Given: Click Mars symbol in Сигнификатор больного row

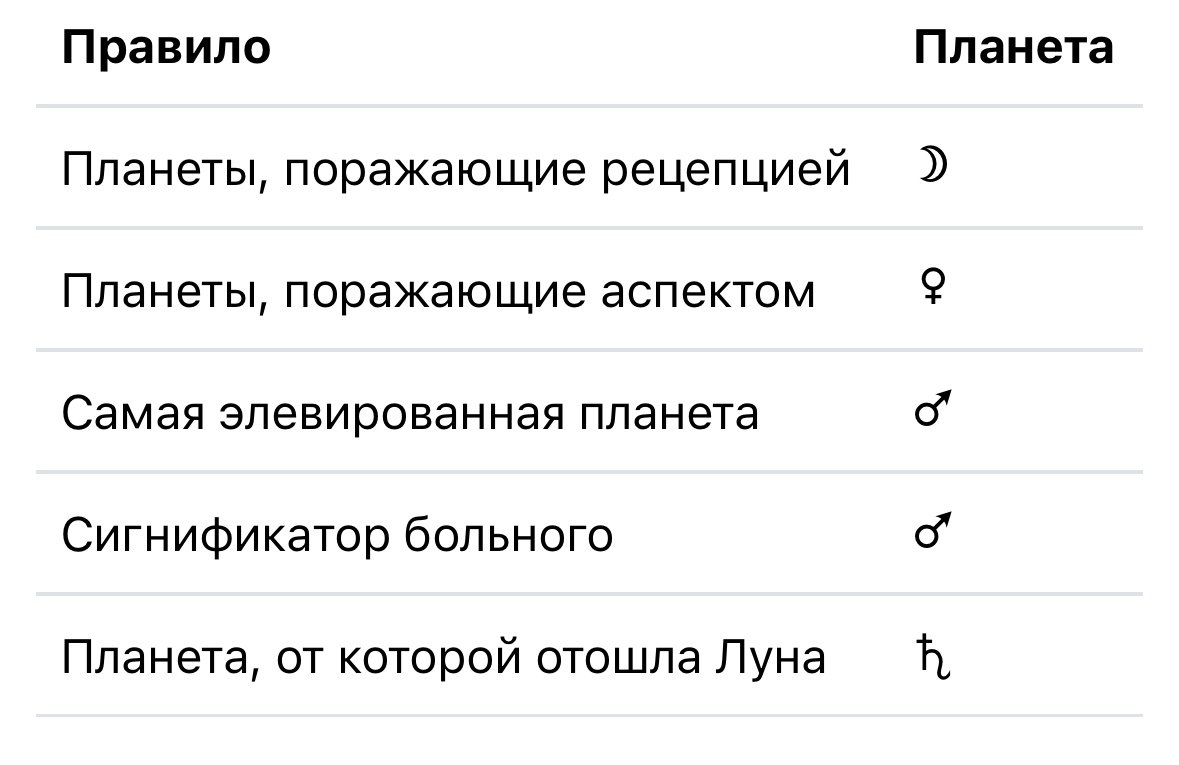Looking at the screenshot, I should (933, 531).
